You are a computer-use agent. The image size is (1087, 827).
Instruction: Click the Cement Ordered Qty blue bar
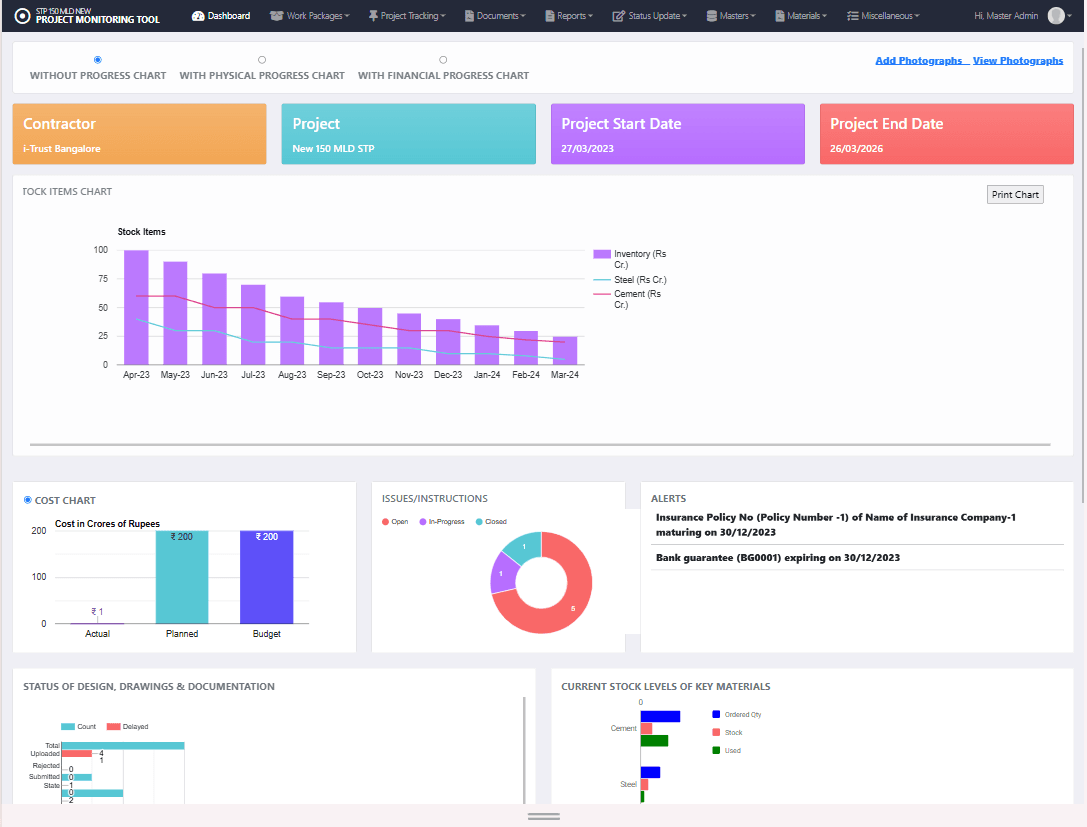click(x=660, y=716)
